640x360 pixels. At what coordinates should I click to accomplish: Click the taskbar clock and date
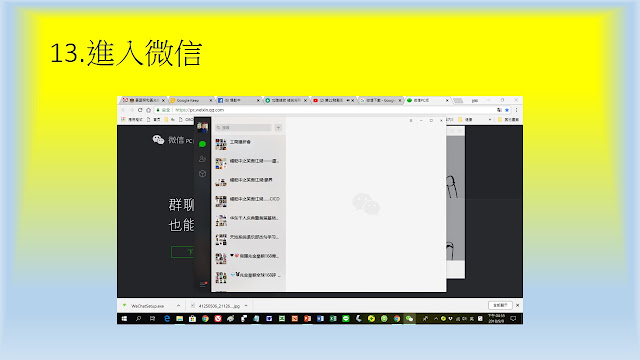point(496,319)
